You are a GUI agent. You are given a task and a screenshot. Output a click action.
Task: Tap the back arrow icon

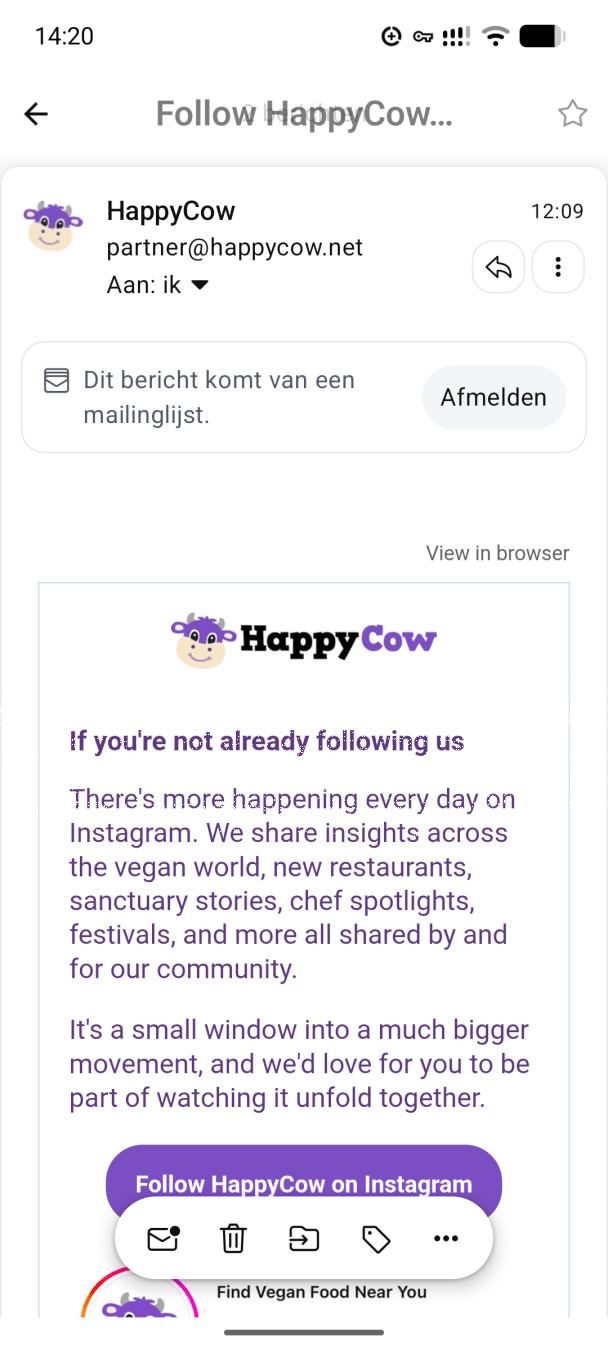pos(36,114)
